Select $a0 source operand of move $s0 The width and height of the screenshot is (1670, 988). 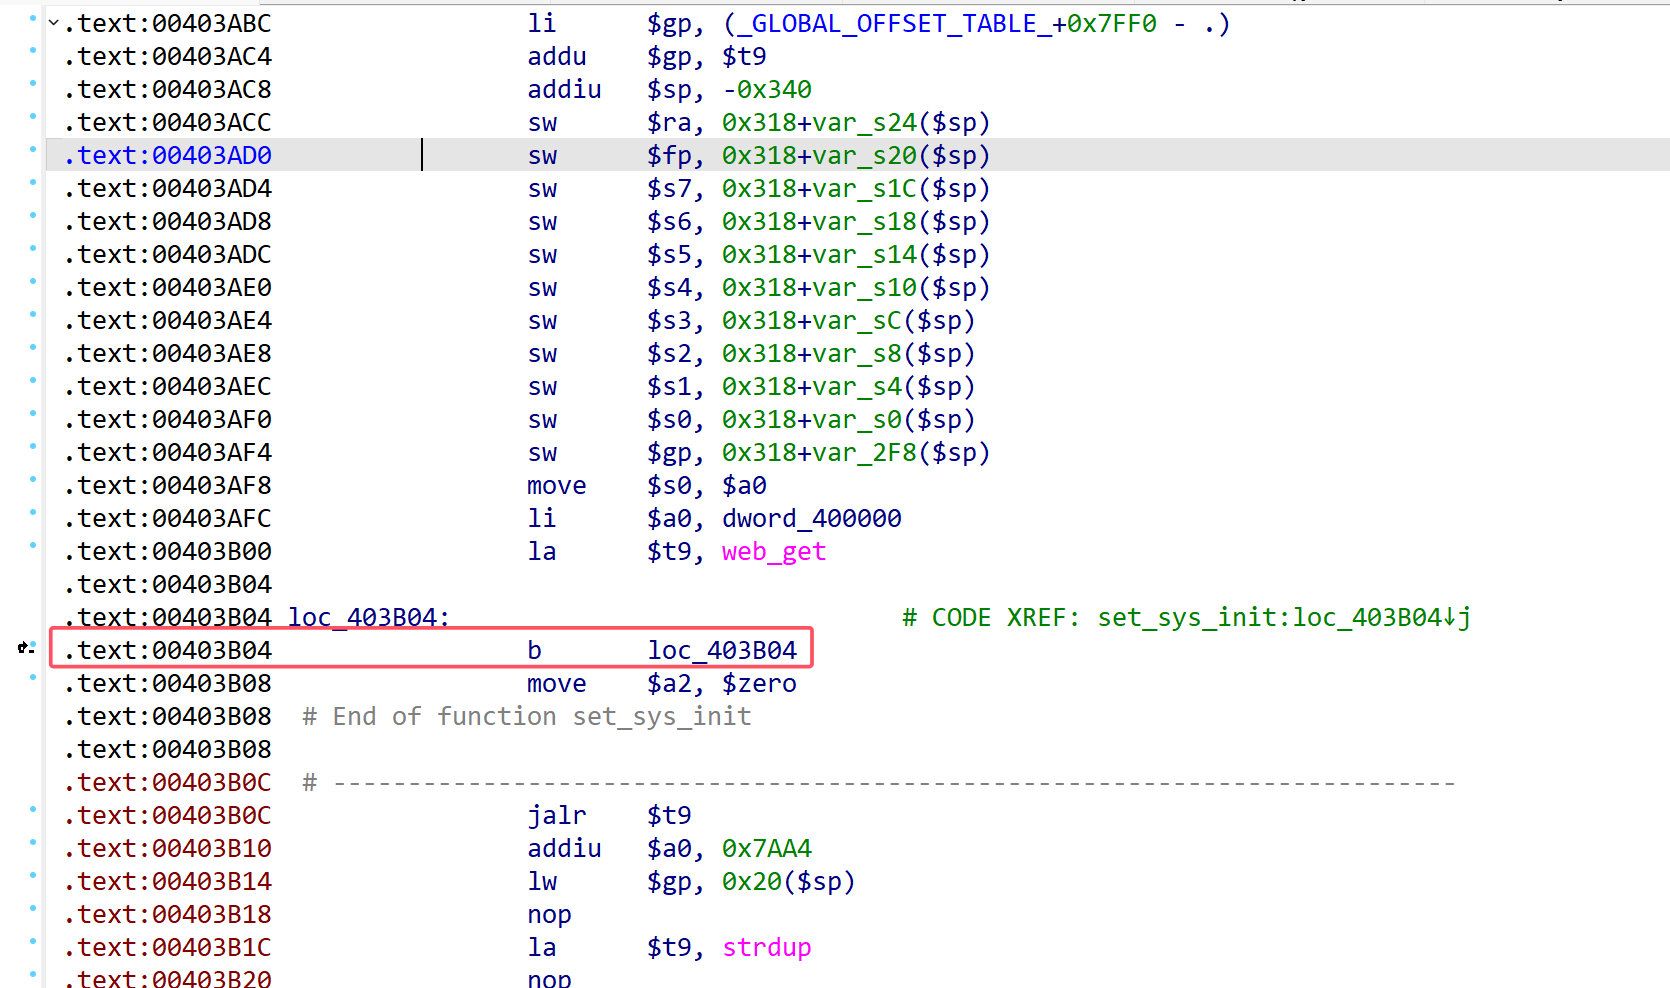pyautogui.click(x=745, y=485)
